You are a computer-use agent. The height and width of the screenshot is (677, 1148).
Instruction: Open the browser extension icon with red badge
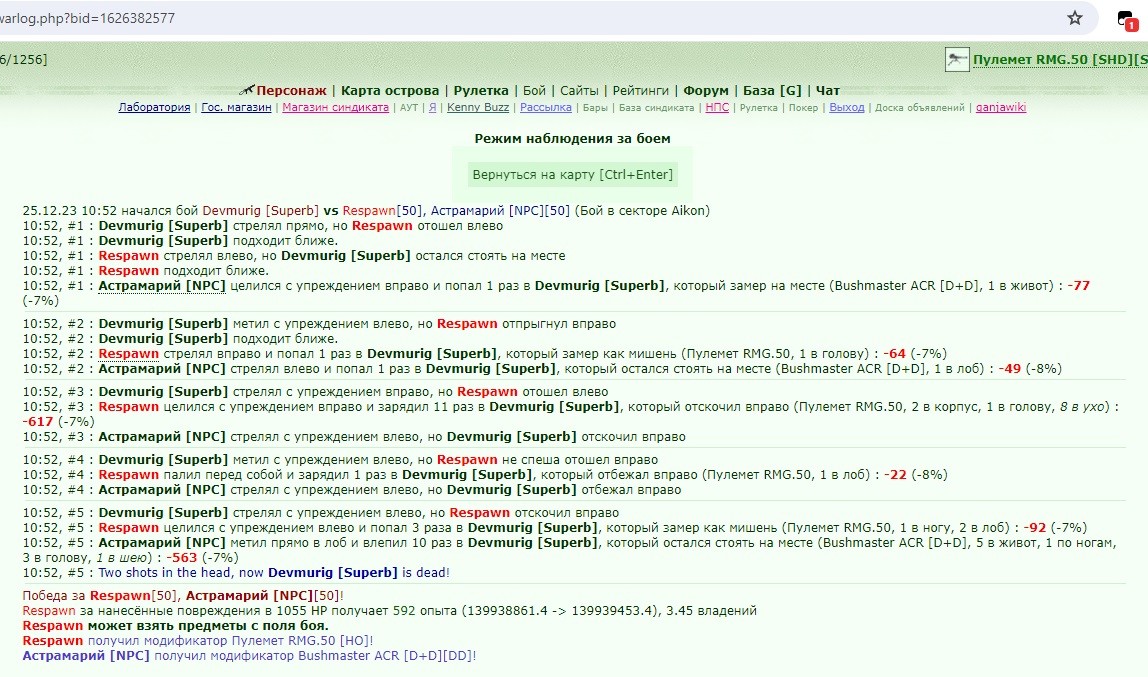tap(1128, 19)
